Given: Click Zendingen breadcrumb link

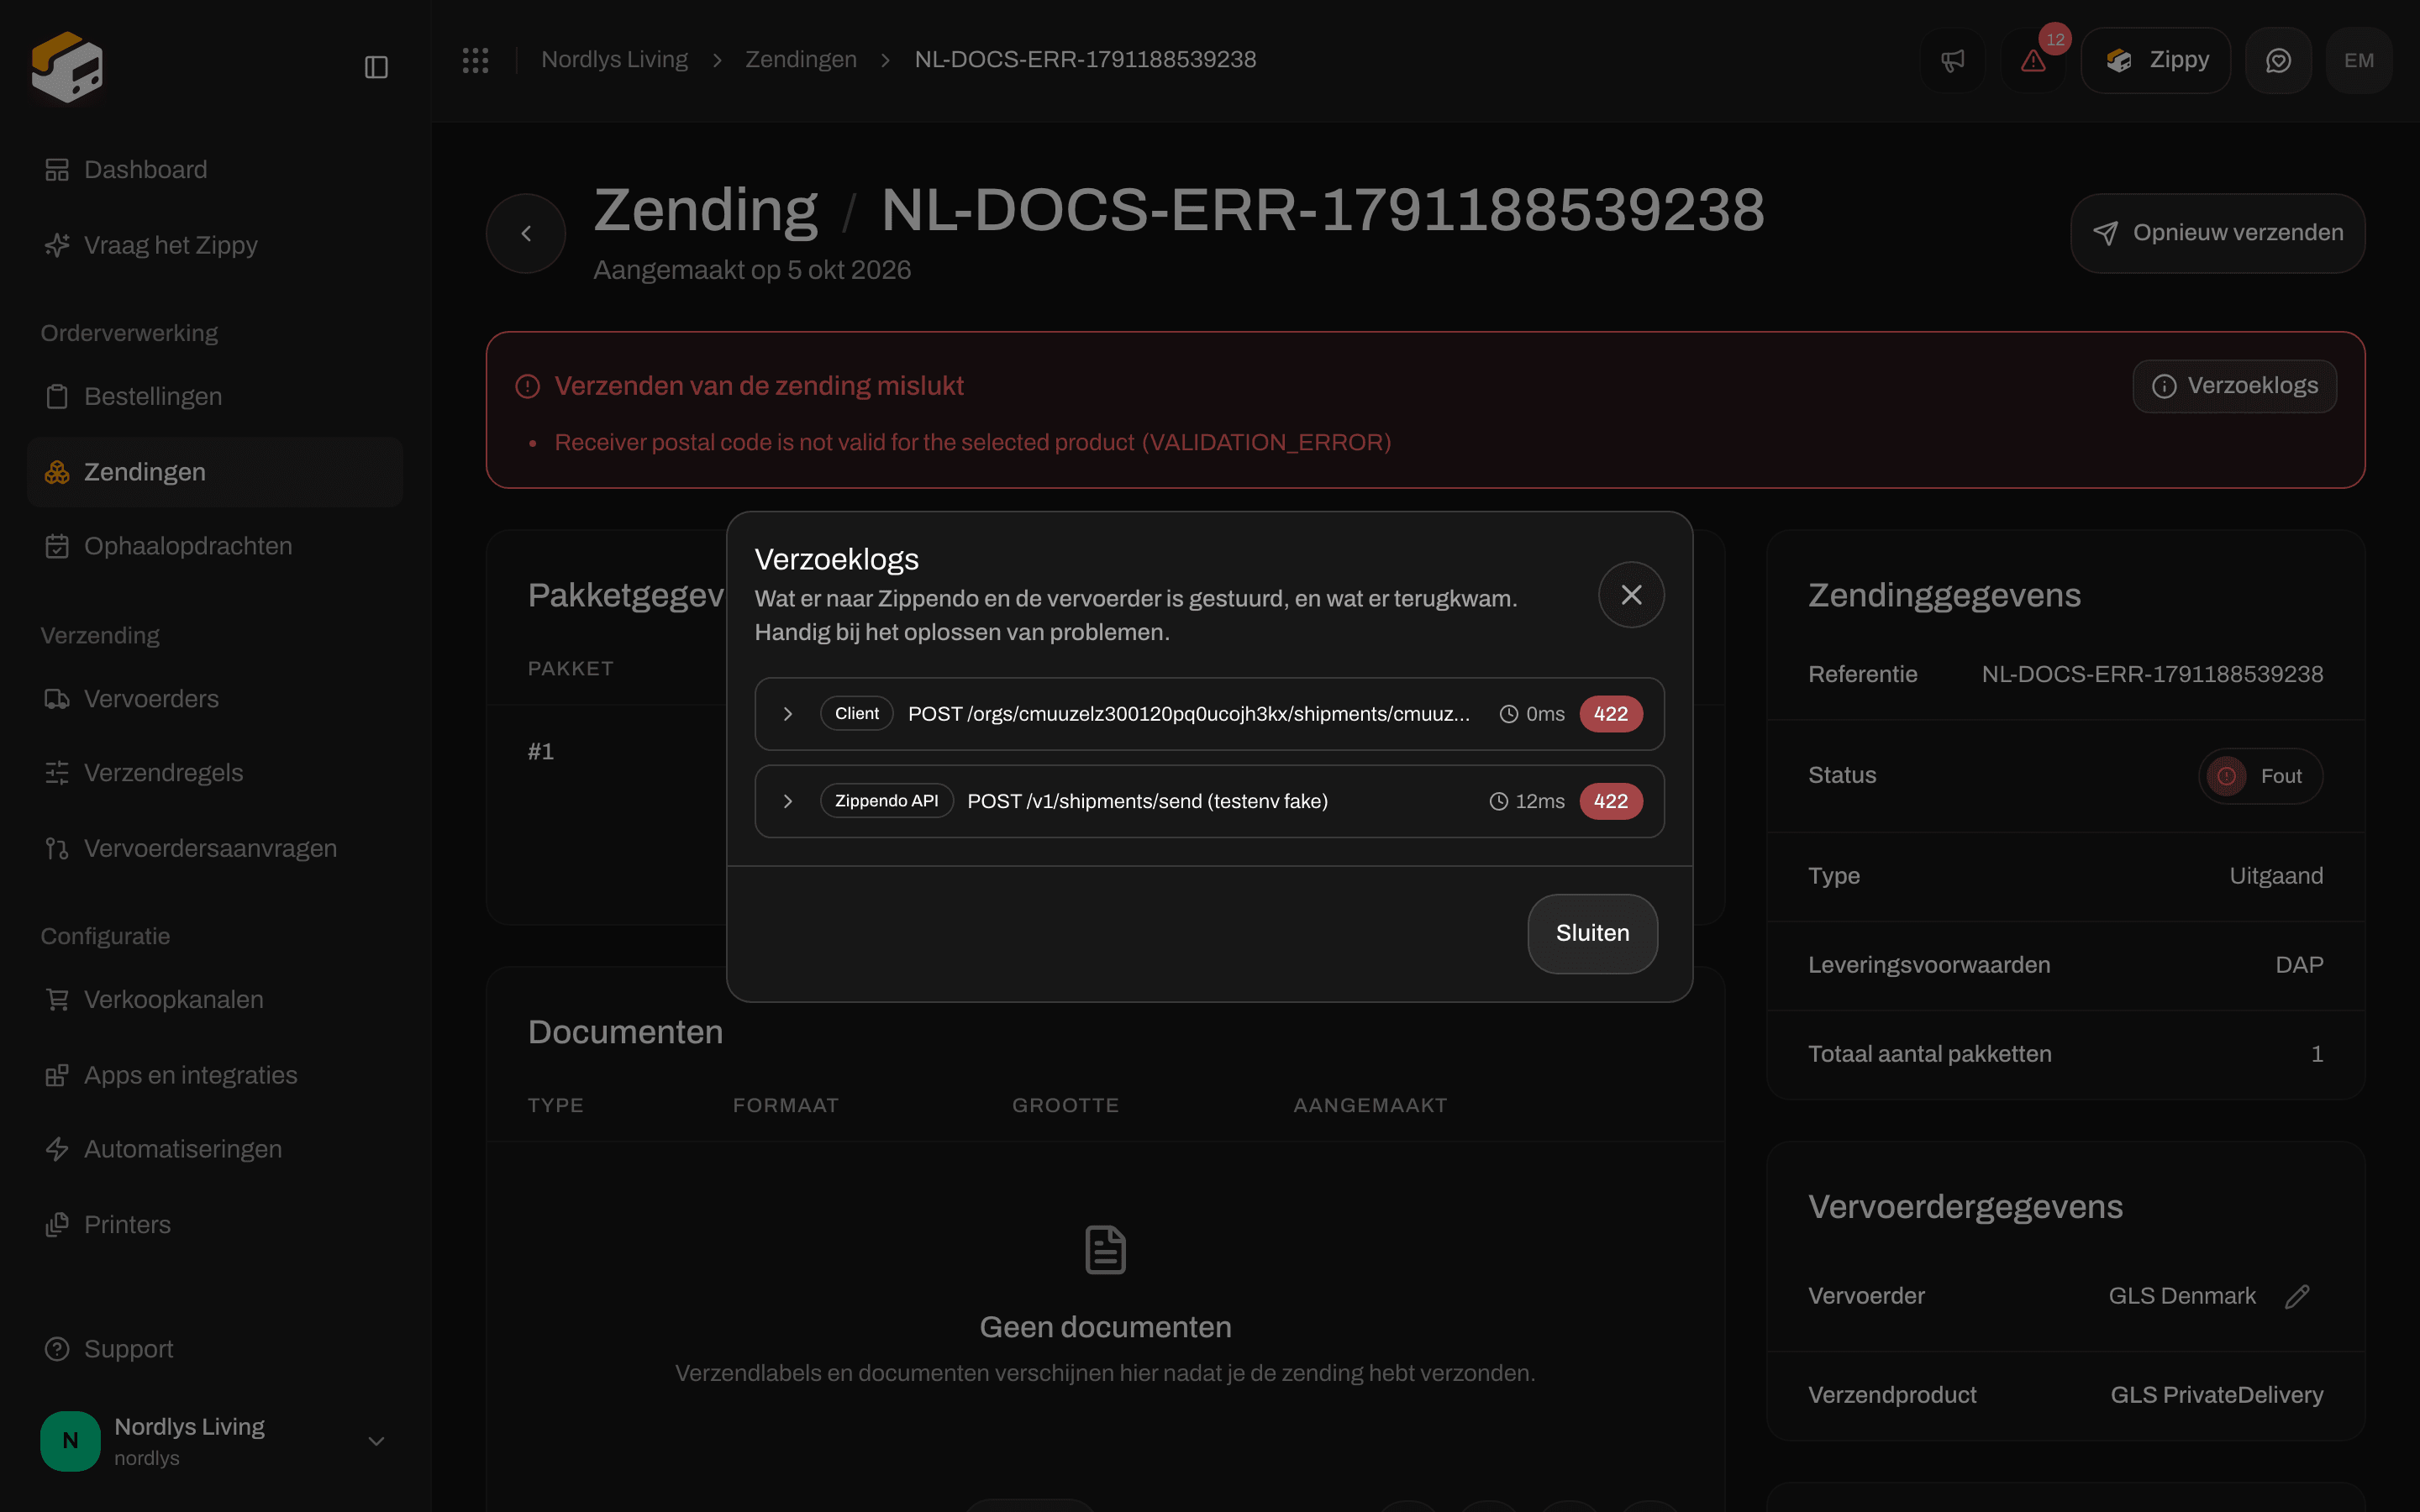Looking at the screenshot, I should [801, 60].
